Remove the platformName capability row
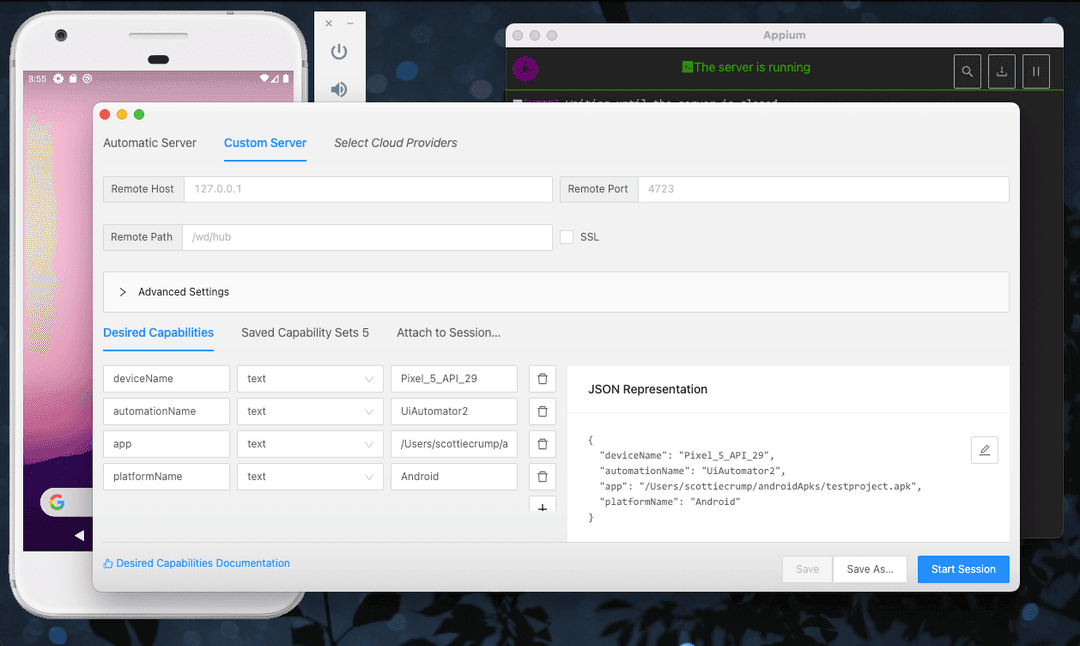Image resolution: width=1080 pixels, height=646 pixels. click(x=542, y=477)
